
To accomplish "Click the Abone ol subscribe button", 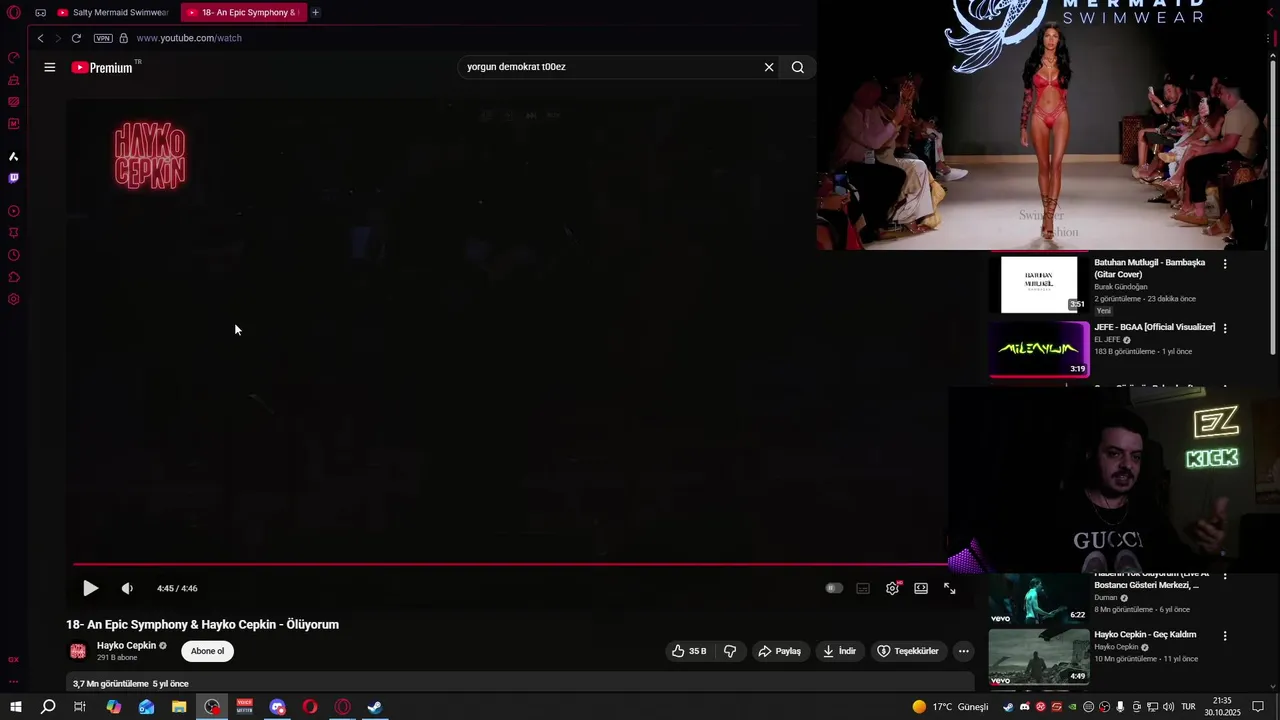I will coord(207,651).
